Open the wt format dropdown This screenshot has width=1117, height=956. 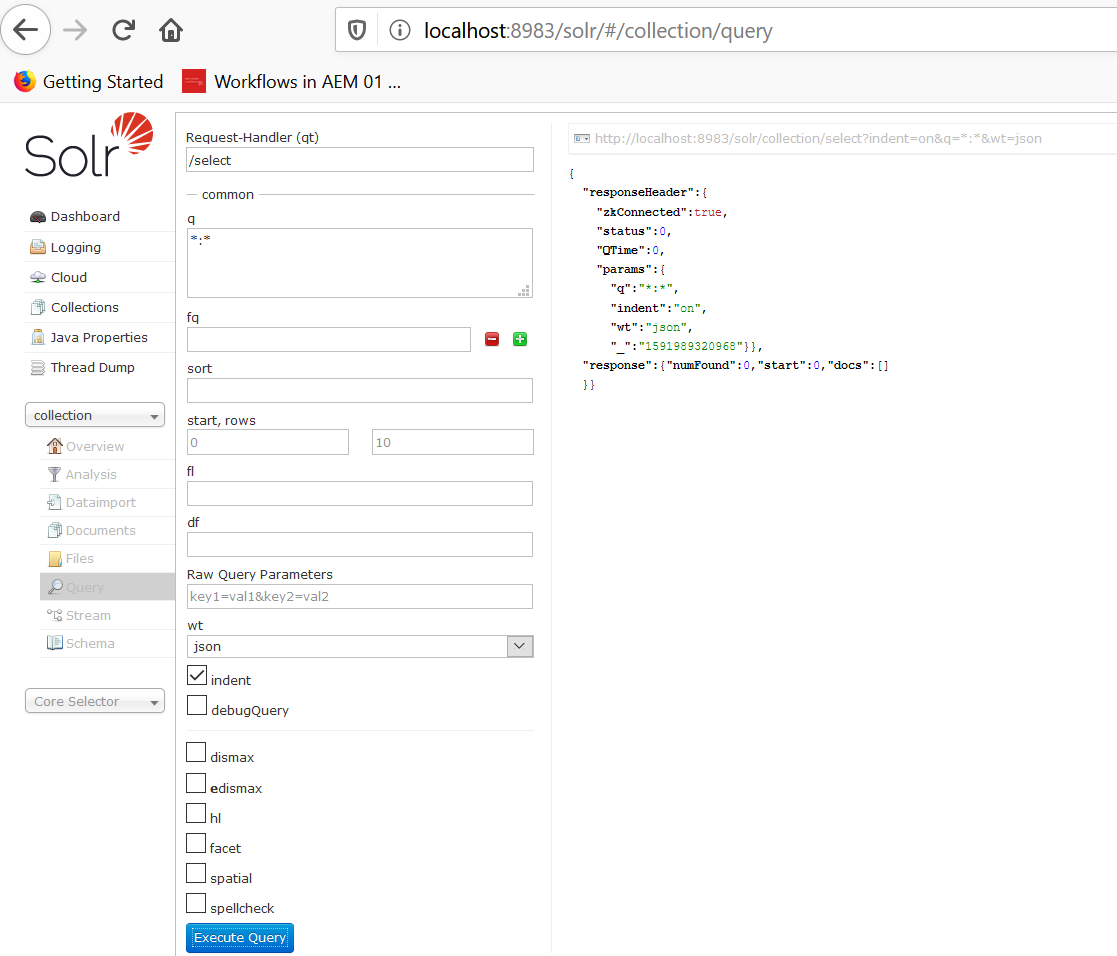519,646
